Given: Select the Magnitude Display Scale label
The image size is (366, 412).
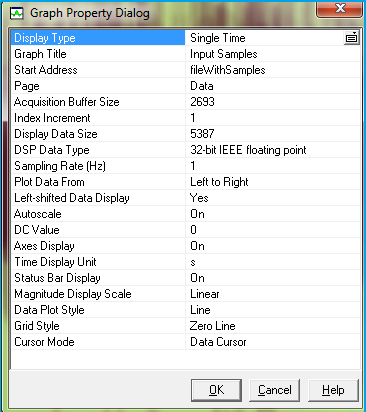Looking at the screenshot, I should (73, 294).
